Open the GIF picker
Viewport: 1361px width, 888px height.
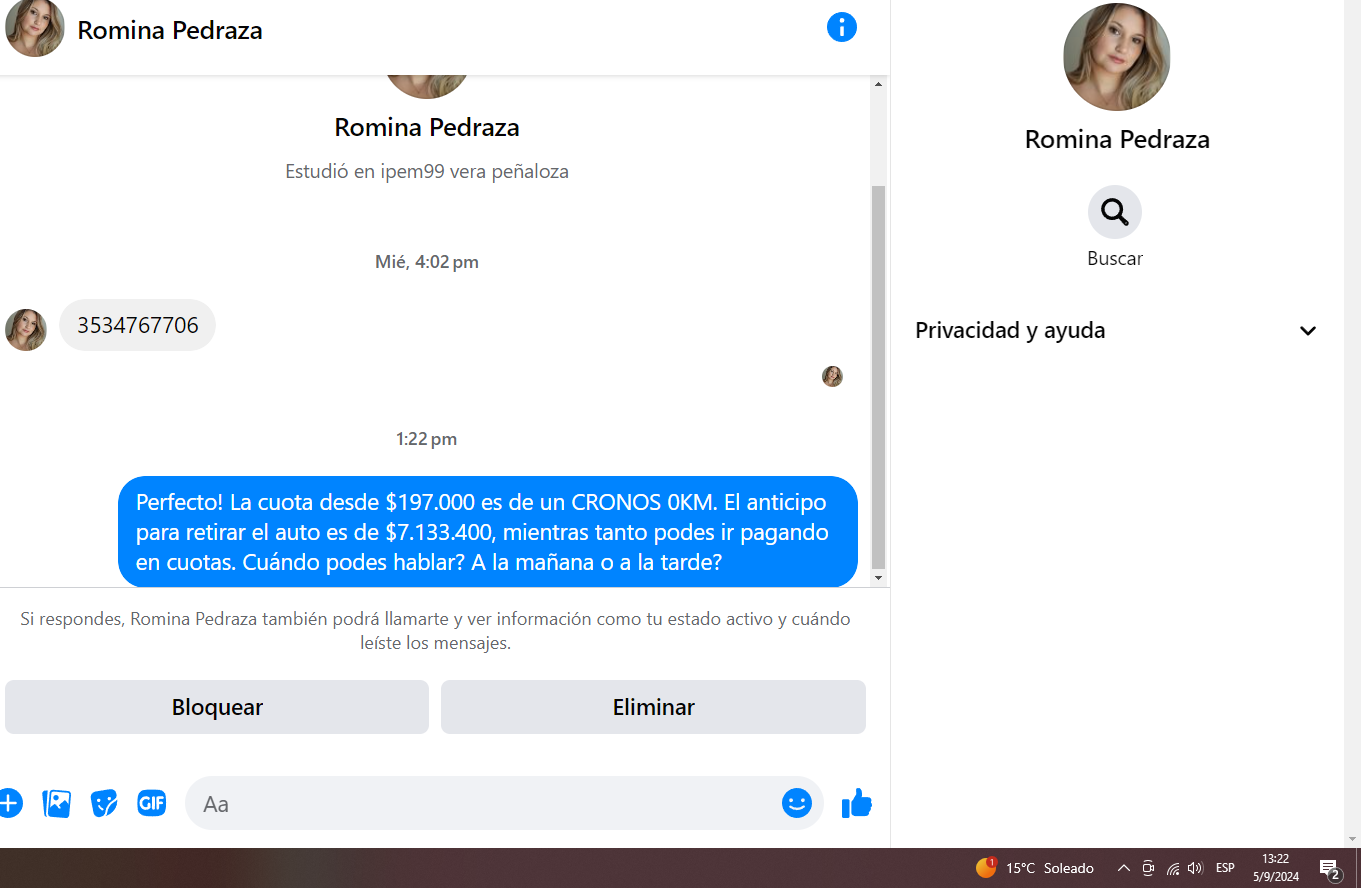[x=152, y=803]
